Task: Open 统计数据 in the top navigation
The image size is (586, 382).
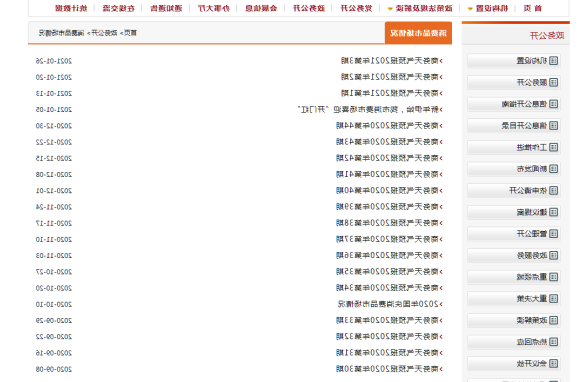Action: 71,8
